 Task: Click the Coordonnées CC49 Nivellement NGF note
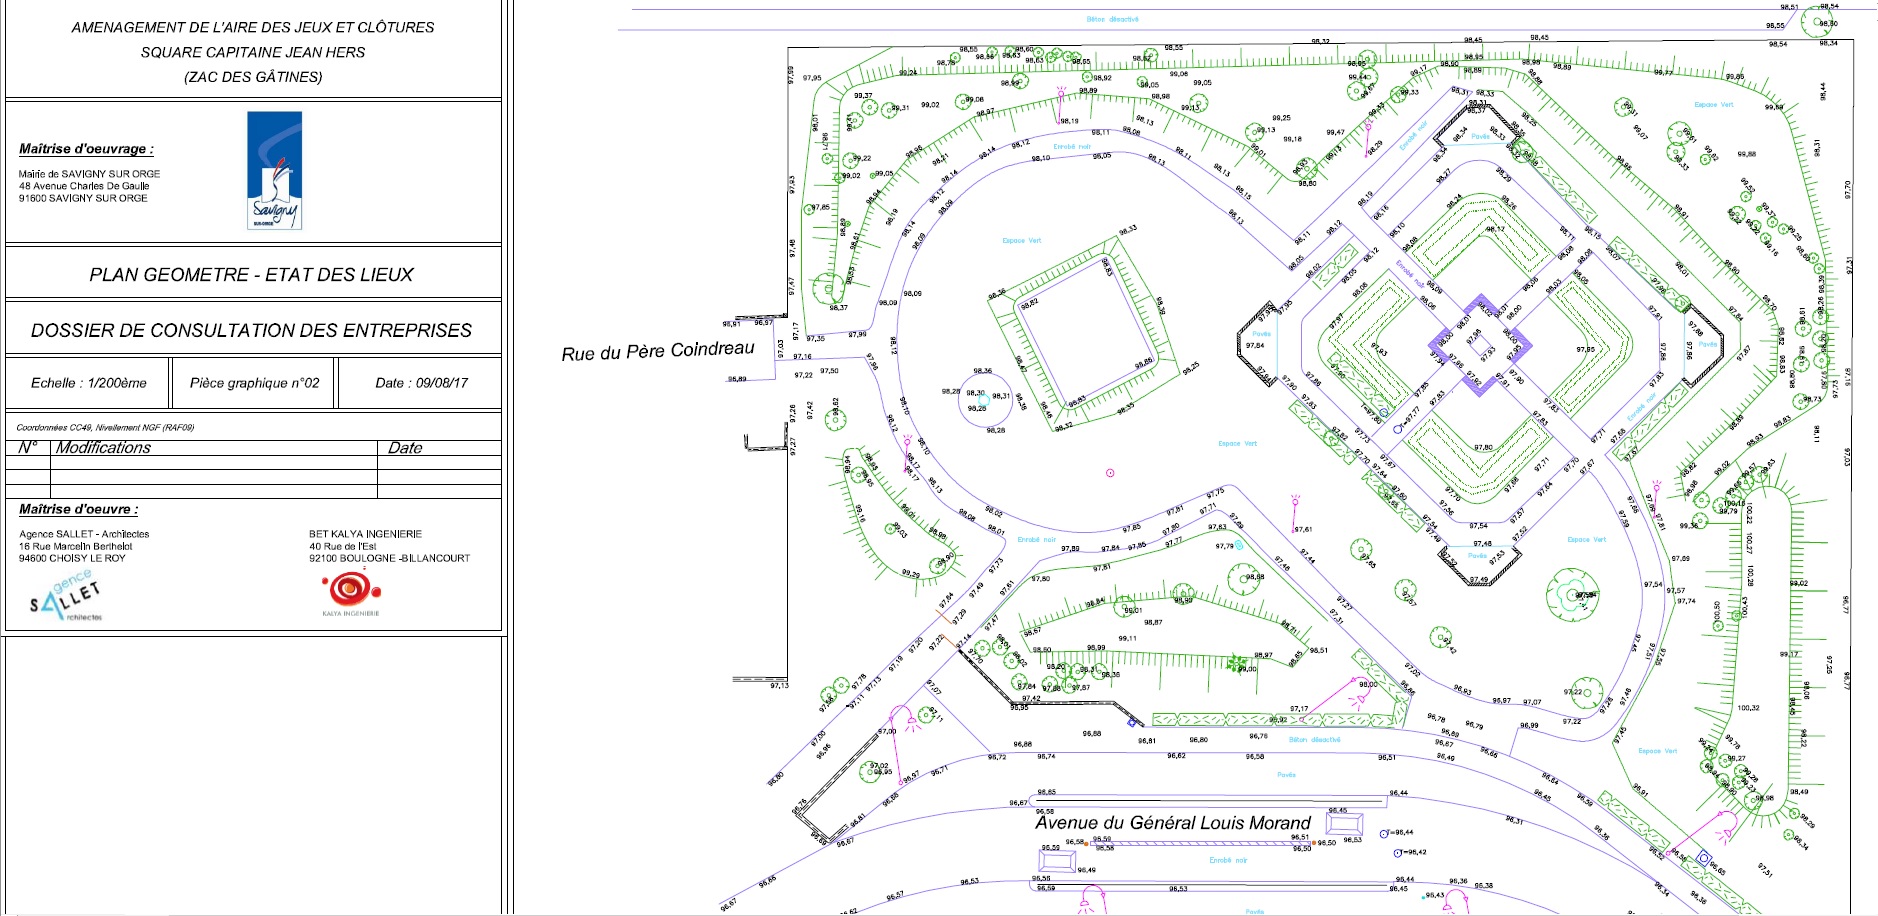pyautogui.click(x=105, y=427)
